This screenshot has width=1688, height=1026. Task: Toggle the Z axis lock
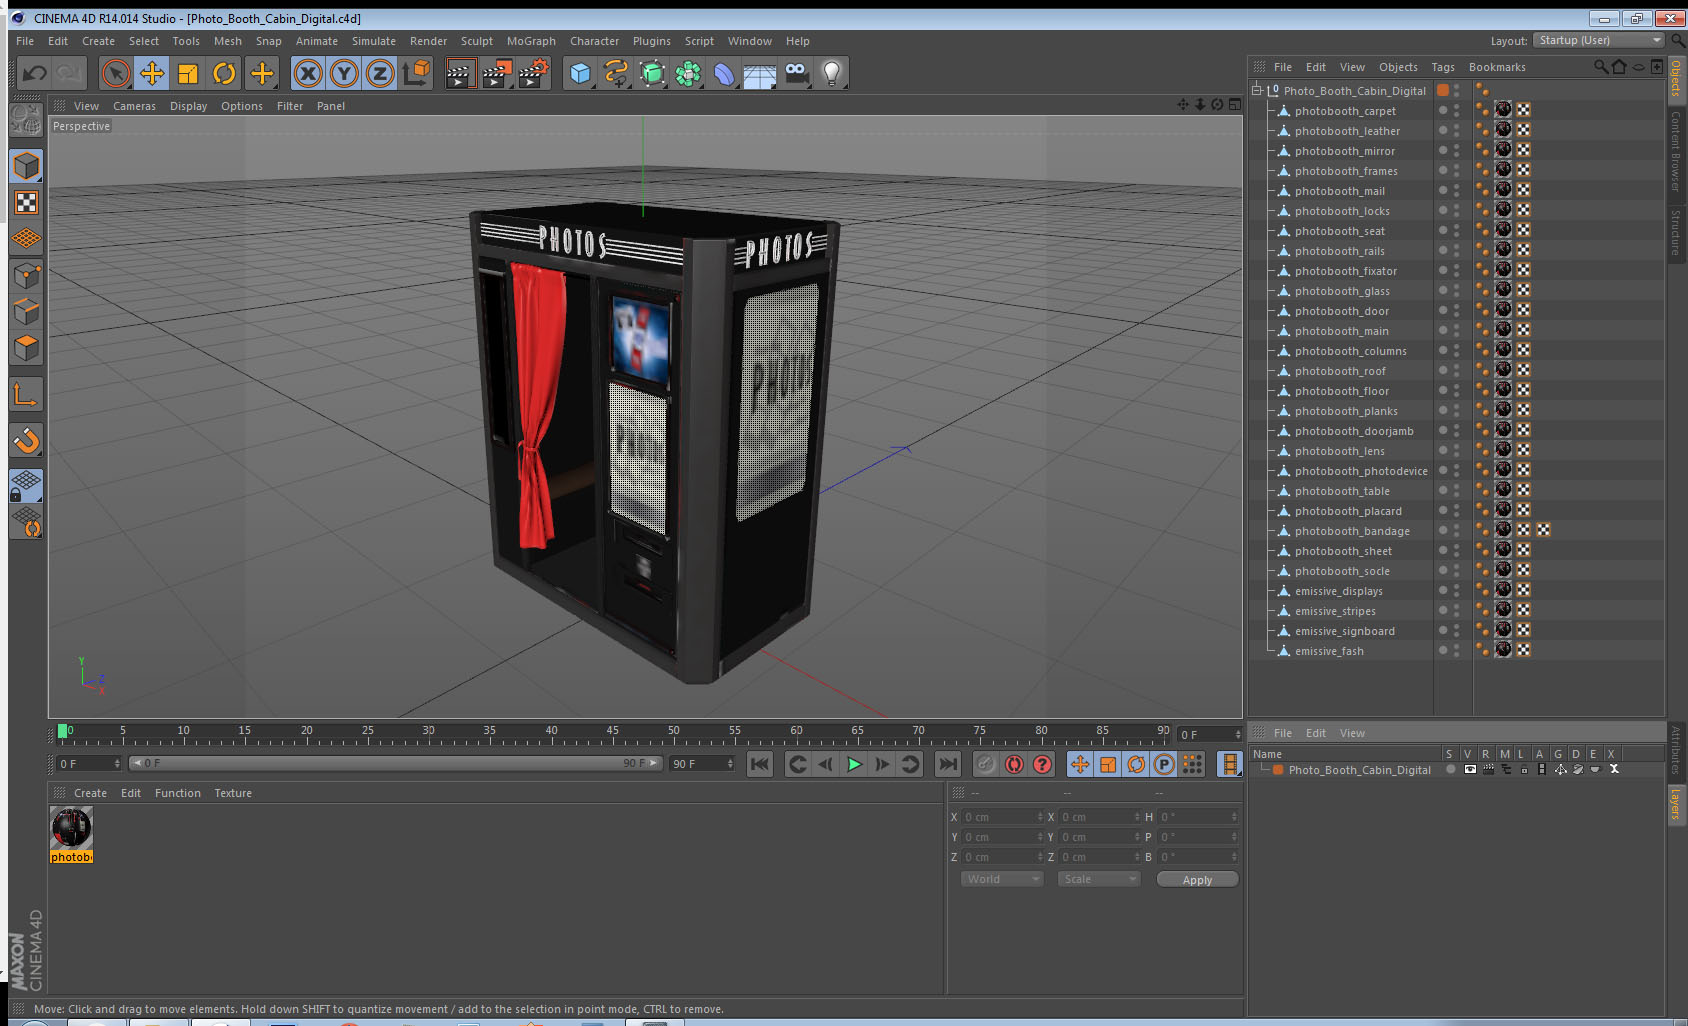click(380, 73)
